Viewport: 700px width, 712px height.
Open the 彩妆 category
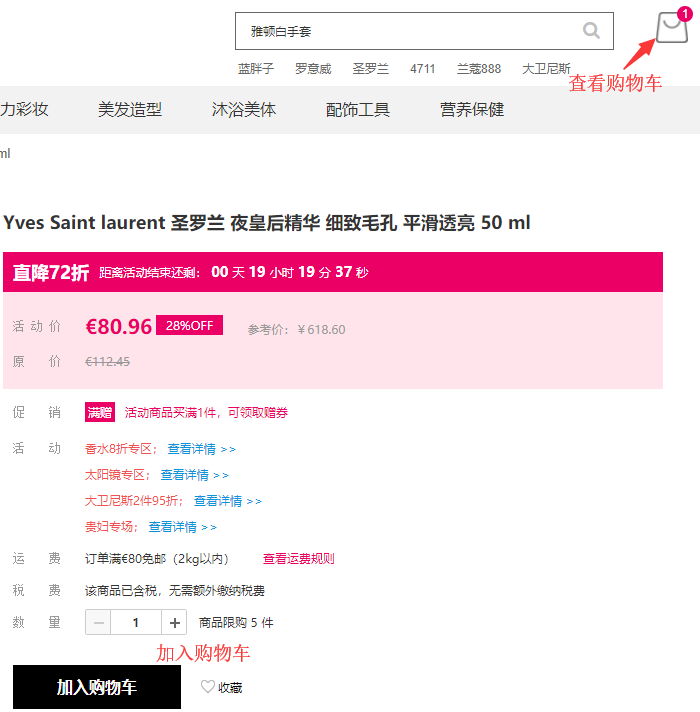24,109
